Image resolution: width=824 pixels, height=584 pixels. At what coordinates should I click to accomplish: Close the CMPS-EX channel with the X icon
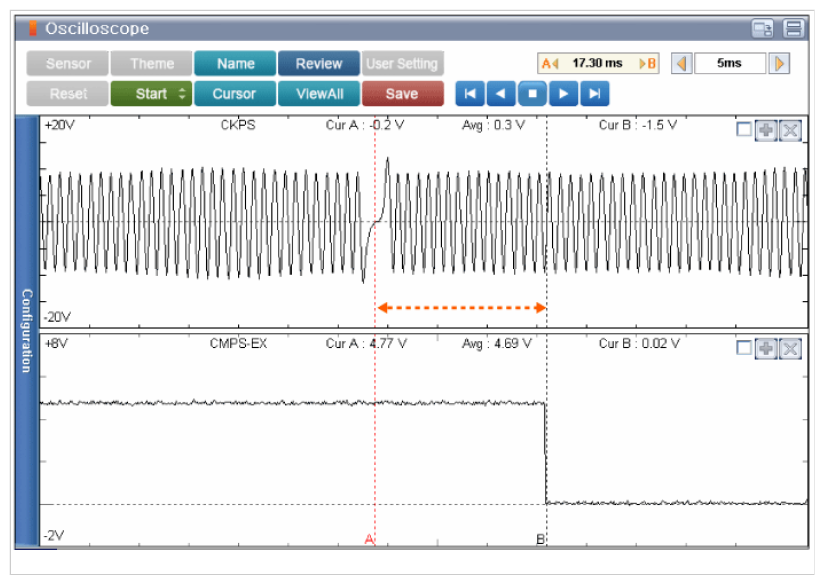[x=790, y=349]
